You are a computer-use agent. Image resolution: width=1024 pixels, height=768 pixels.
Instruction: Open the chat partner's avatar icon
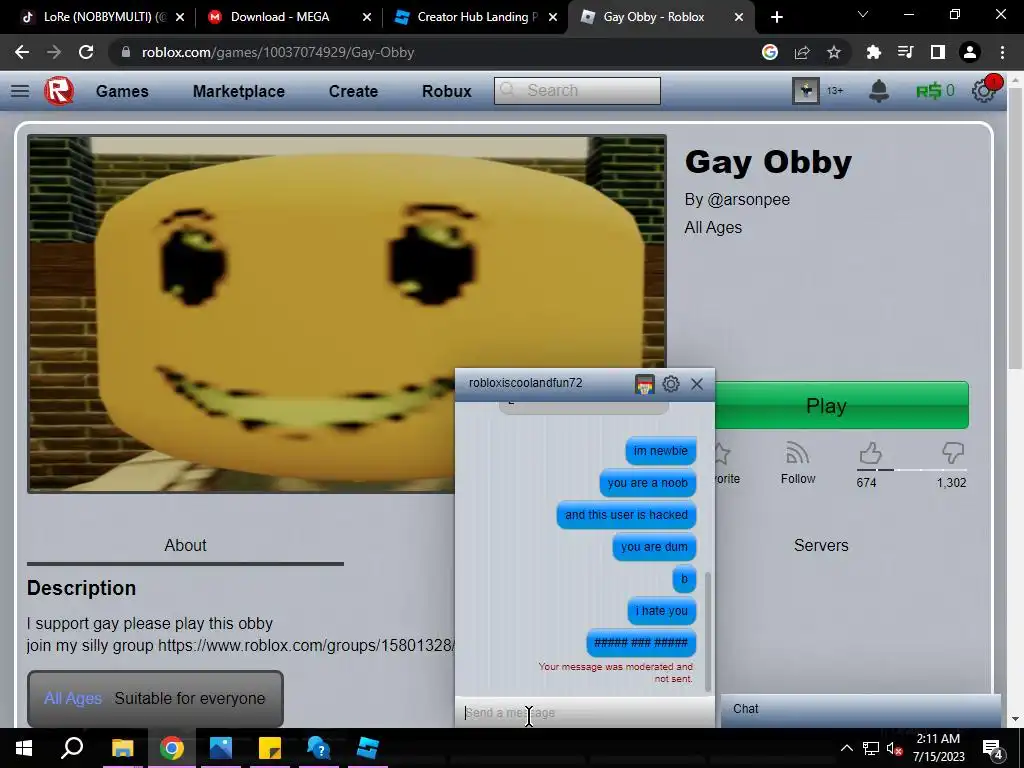tap(645, 384)
